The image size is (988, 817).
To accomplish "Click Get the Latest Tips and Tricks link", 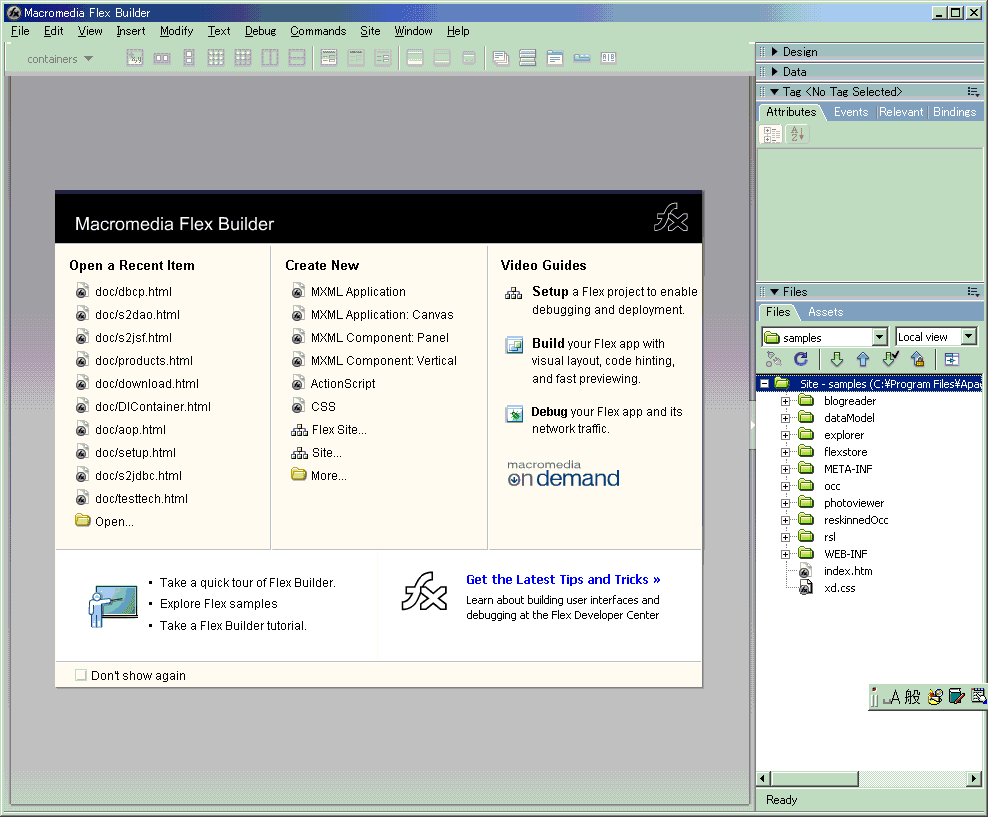I will (x=563, y=580).
